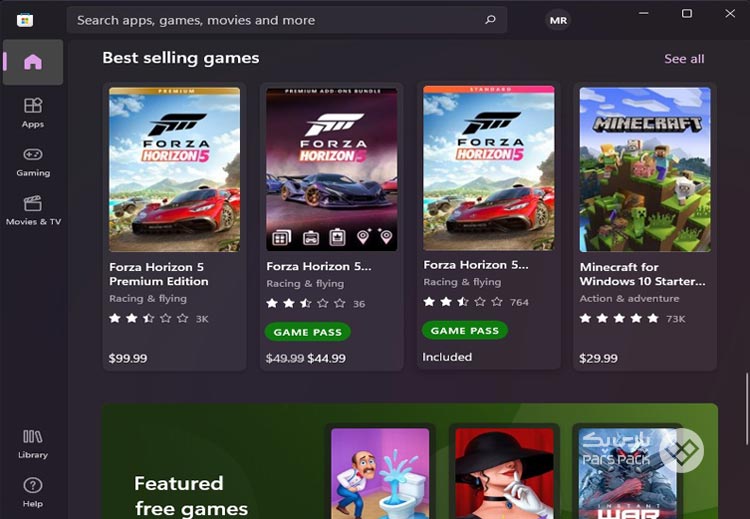Open the Gaming section
750x519 pixels.
(x=33, y=162)
